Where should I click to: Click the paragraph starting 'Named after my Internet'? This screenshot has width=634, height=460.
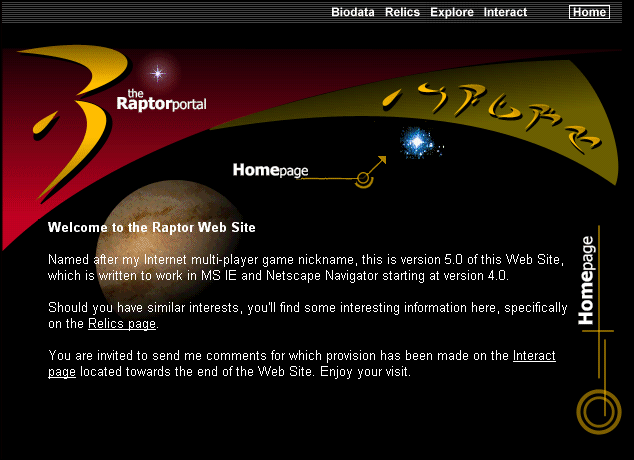point(306,267)
